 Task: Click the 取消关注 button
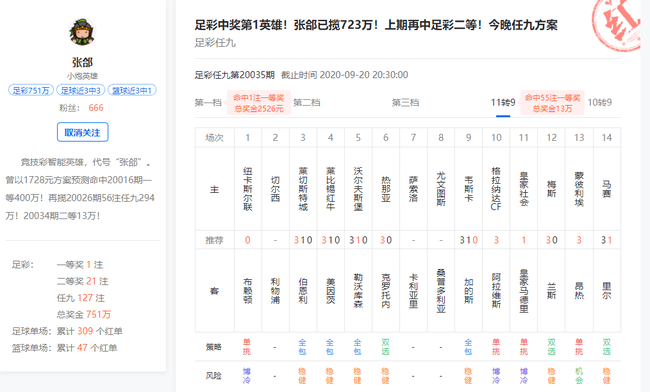pos(82,132)
